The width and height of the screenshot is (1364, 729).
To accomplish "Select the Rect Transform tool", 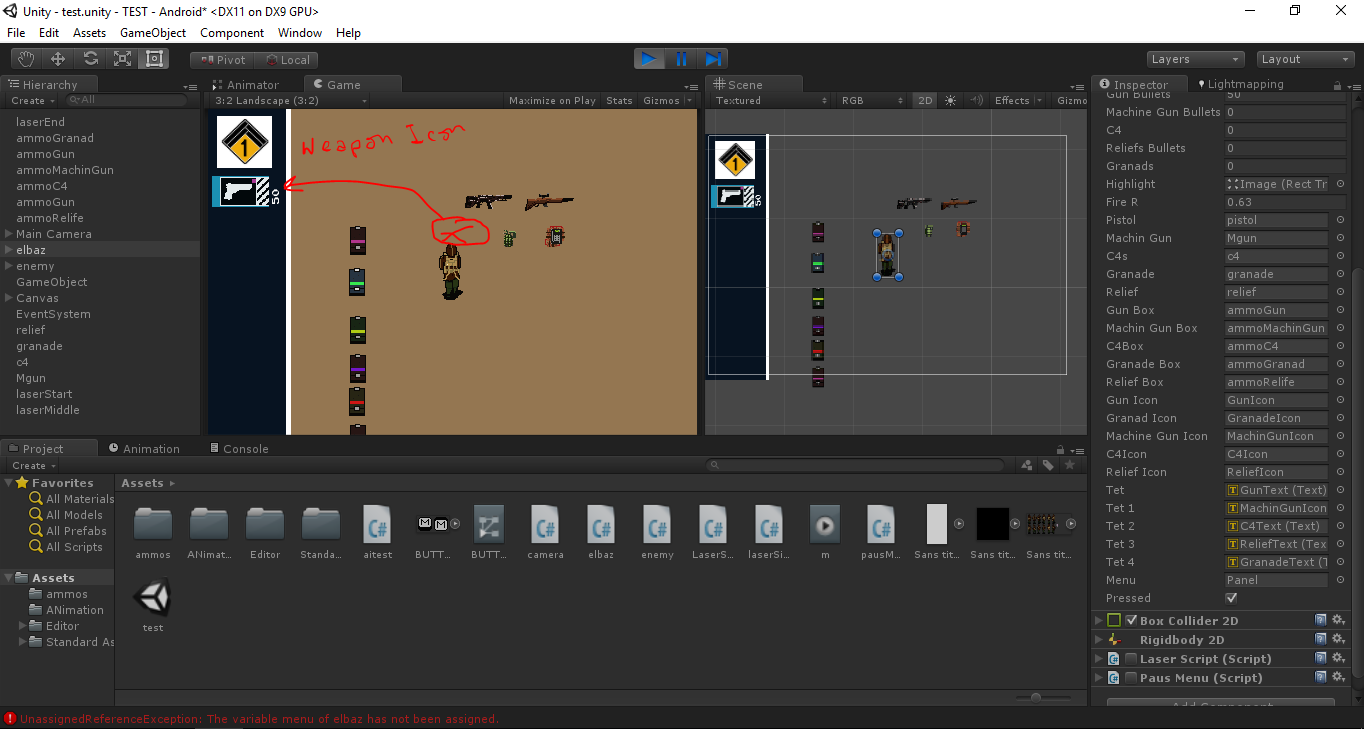I will coord(155,59).
